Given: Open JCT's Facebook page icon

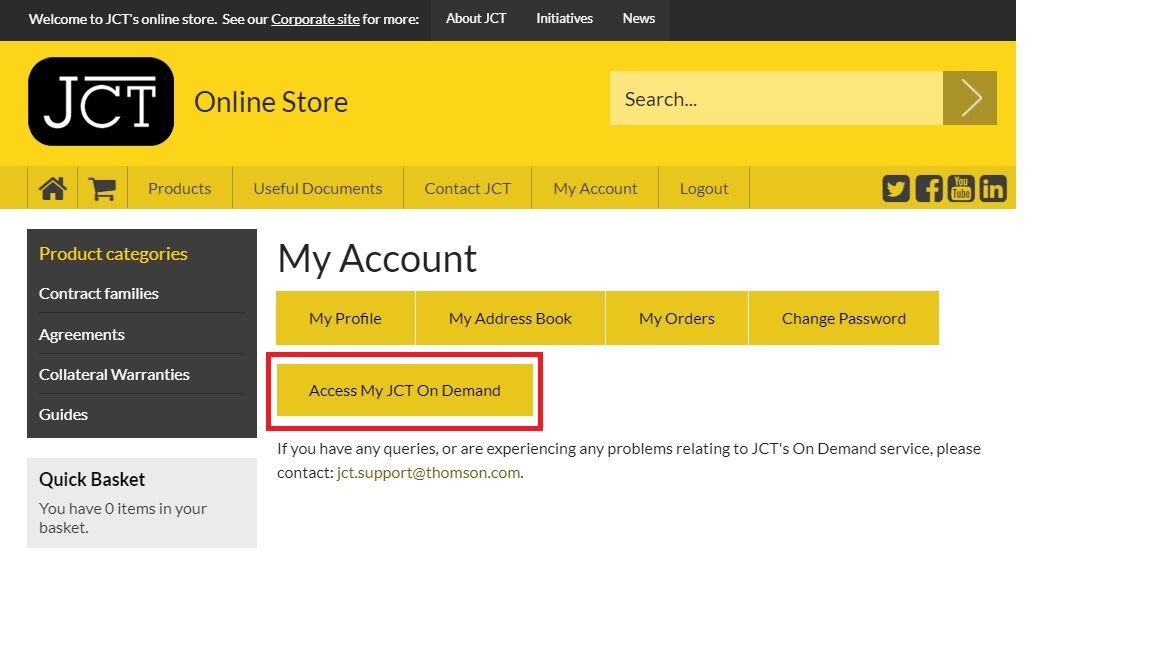Looking at the screenshot, I should click(x=929, y=188).
